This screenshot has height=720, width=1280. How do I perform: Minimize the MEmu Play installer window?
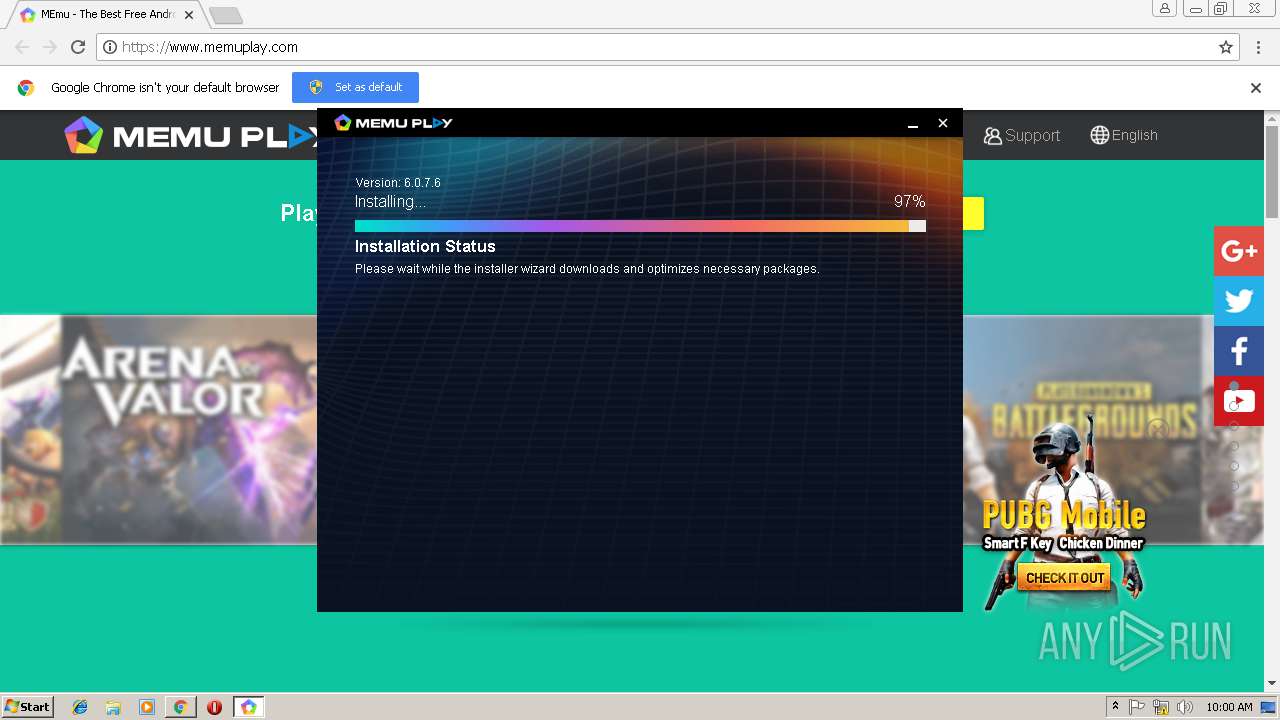pyautogui.click(x=912, y=123)
